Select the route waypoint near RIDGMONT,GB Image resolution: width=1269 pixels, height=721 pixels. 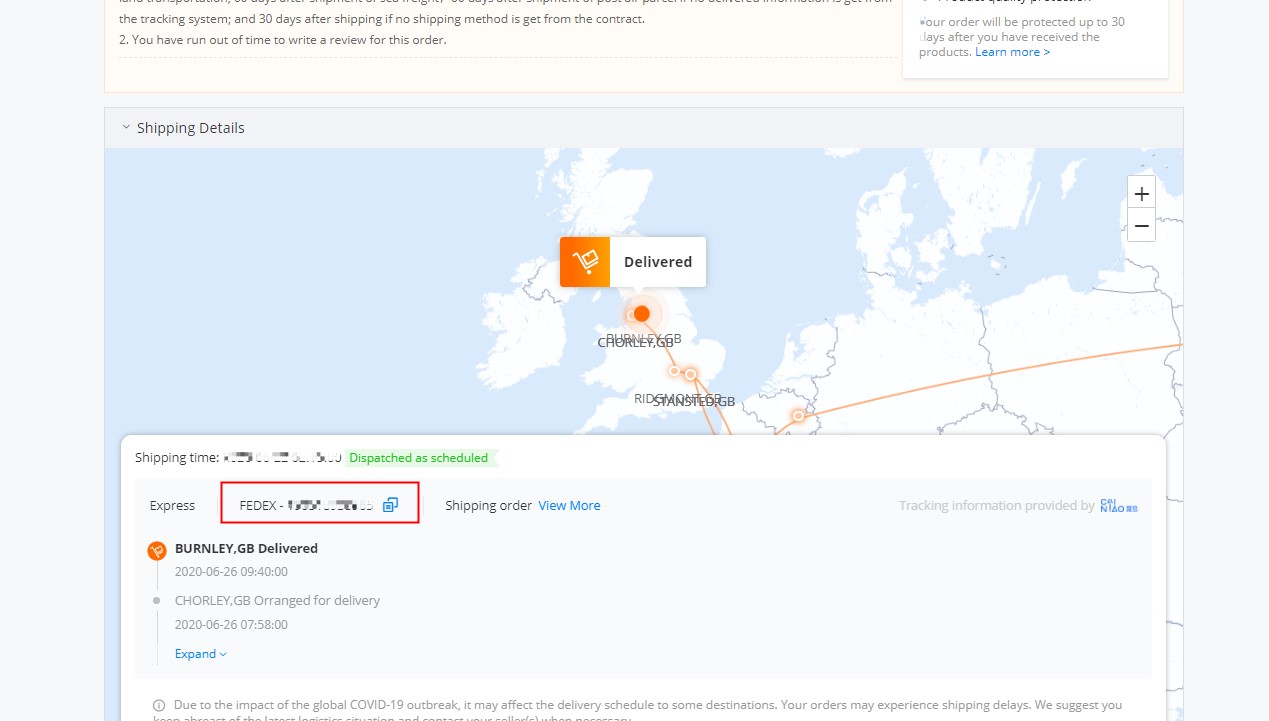675,371
